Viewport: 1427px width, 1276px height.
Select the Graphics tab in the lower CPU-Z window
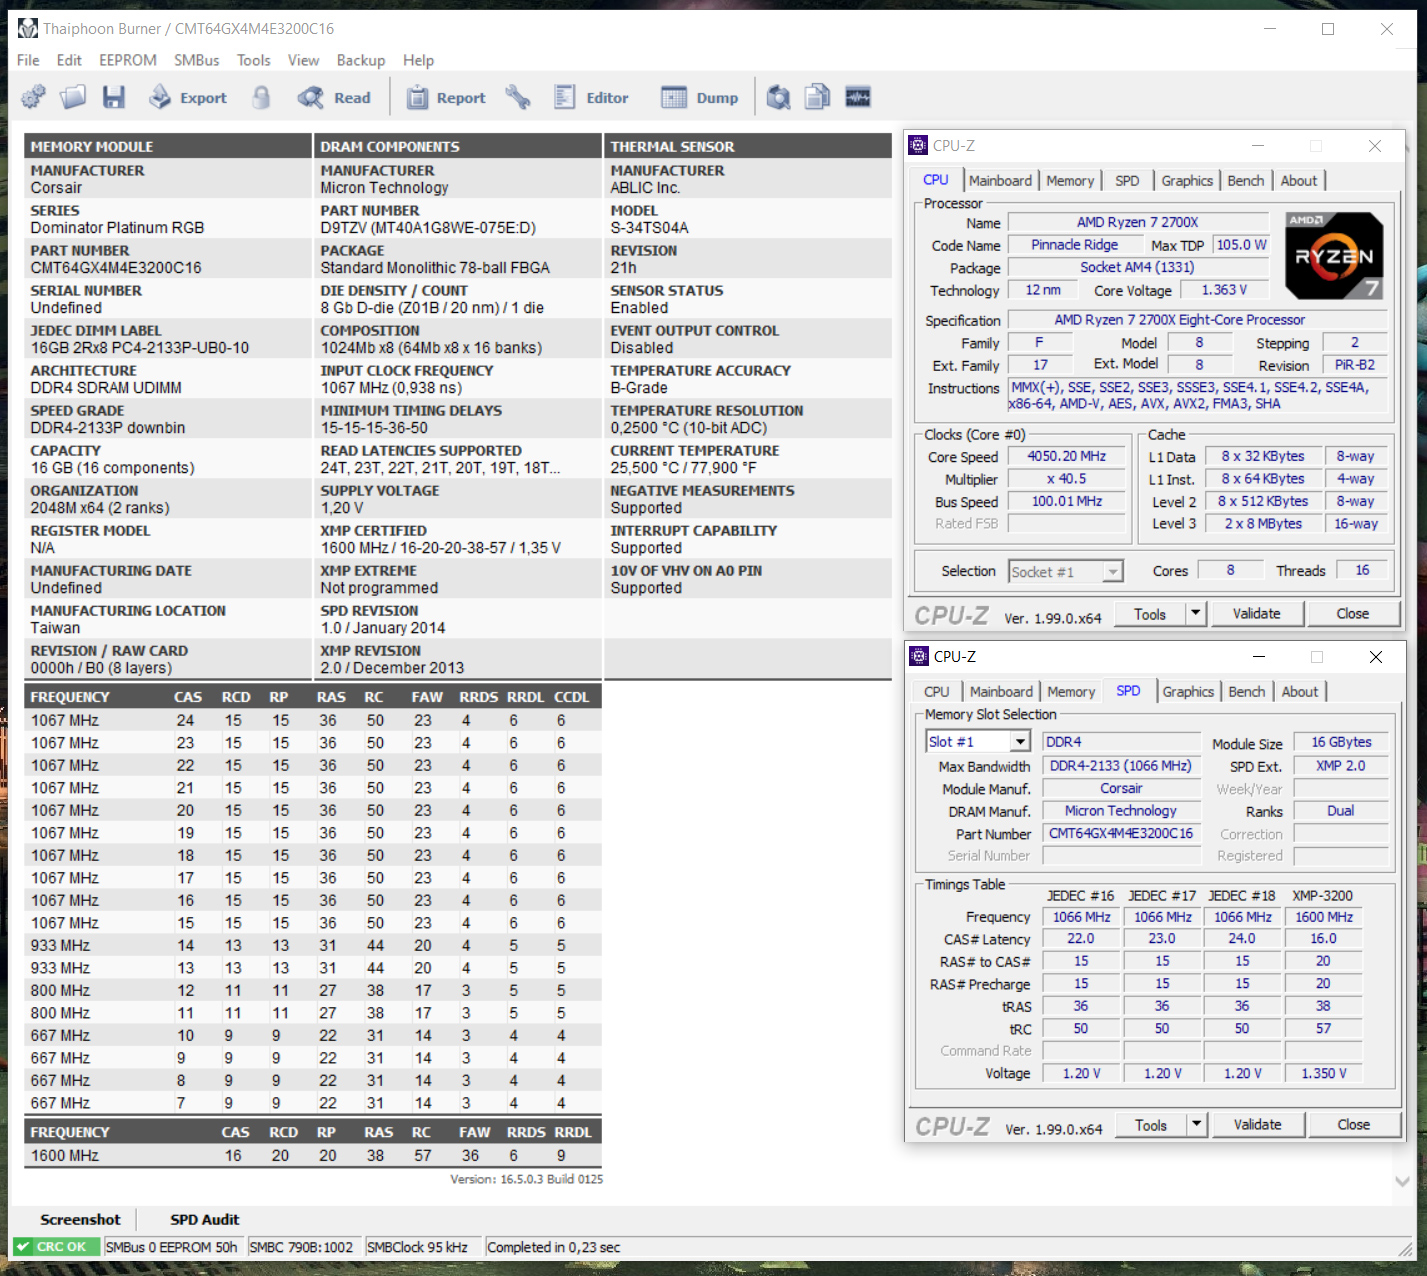click(1188, 692)
